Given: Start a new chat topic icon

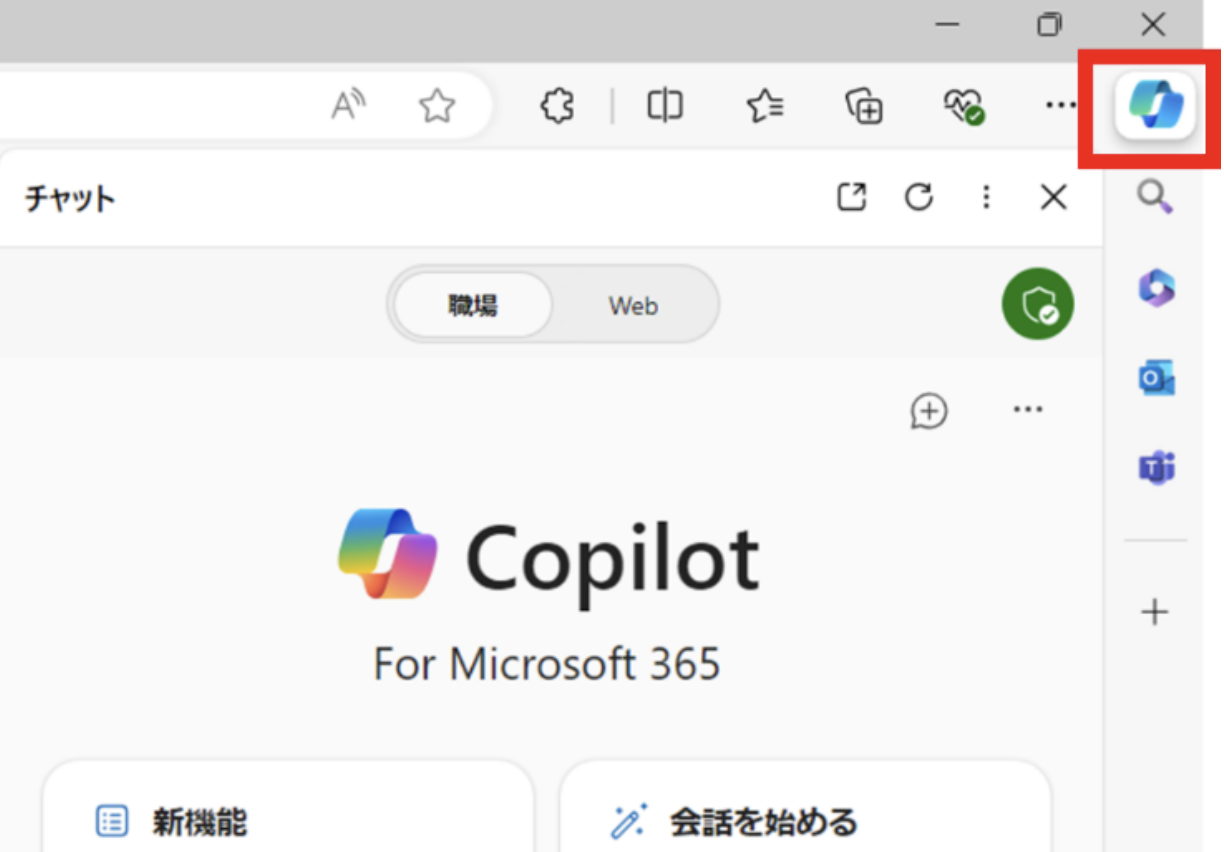Looking at the screenshot, I should pyautogui.click(x=929, y=411).
